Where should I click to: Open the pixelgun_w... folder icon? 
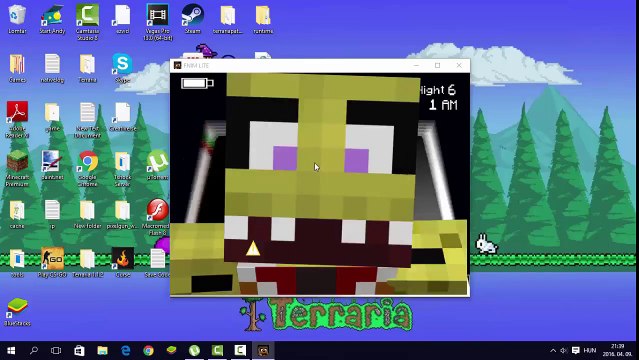(122, 214)
